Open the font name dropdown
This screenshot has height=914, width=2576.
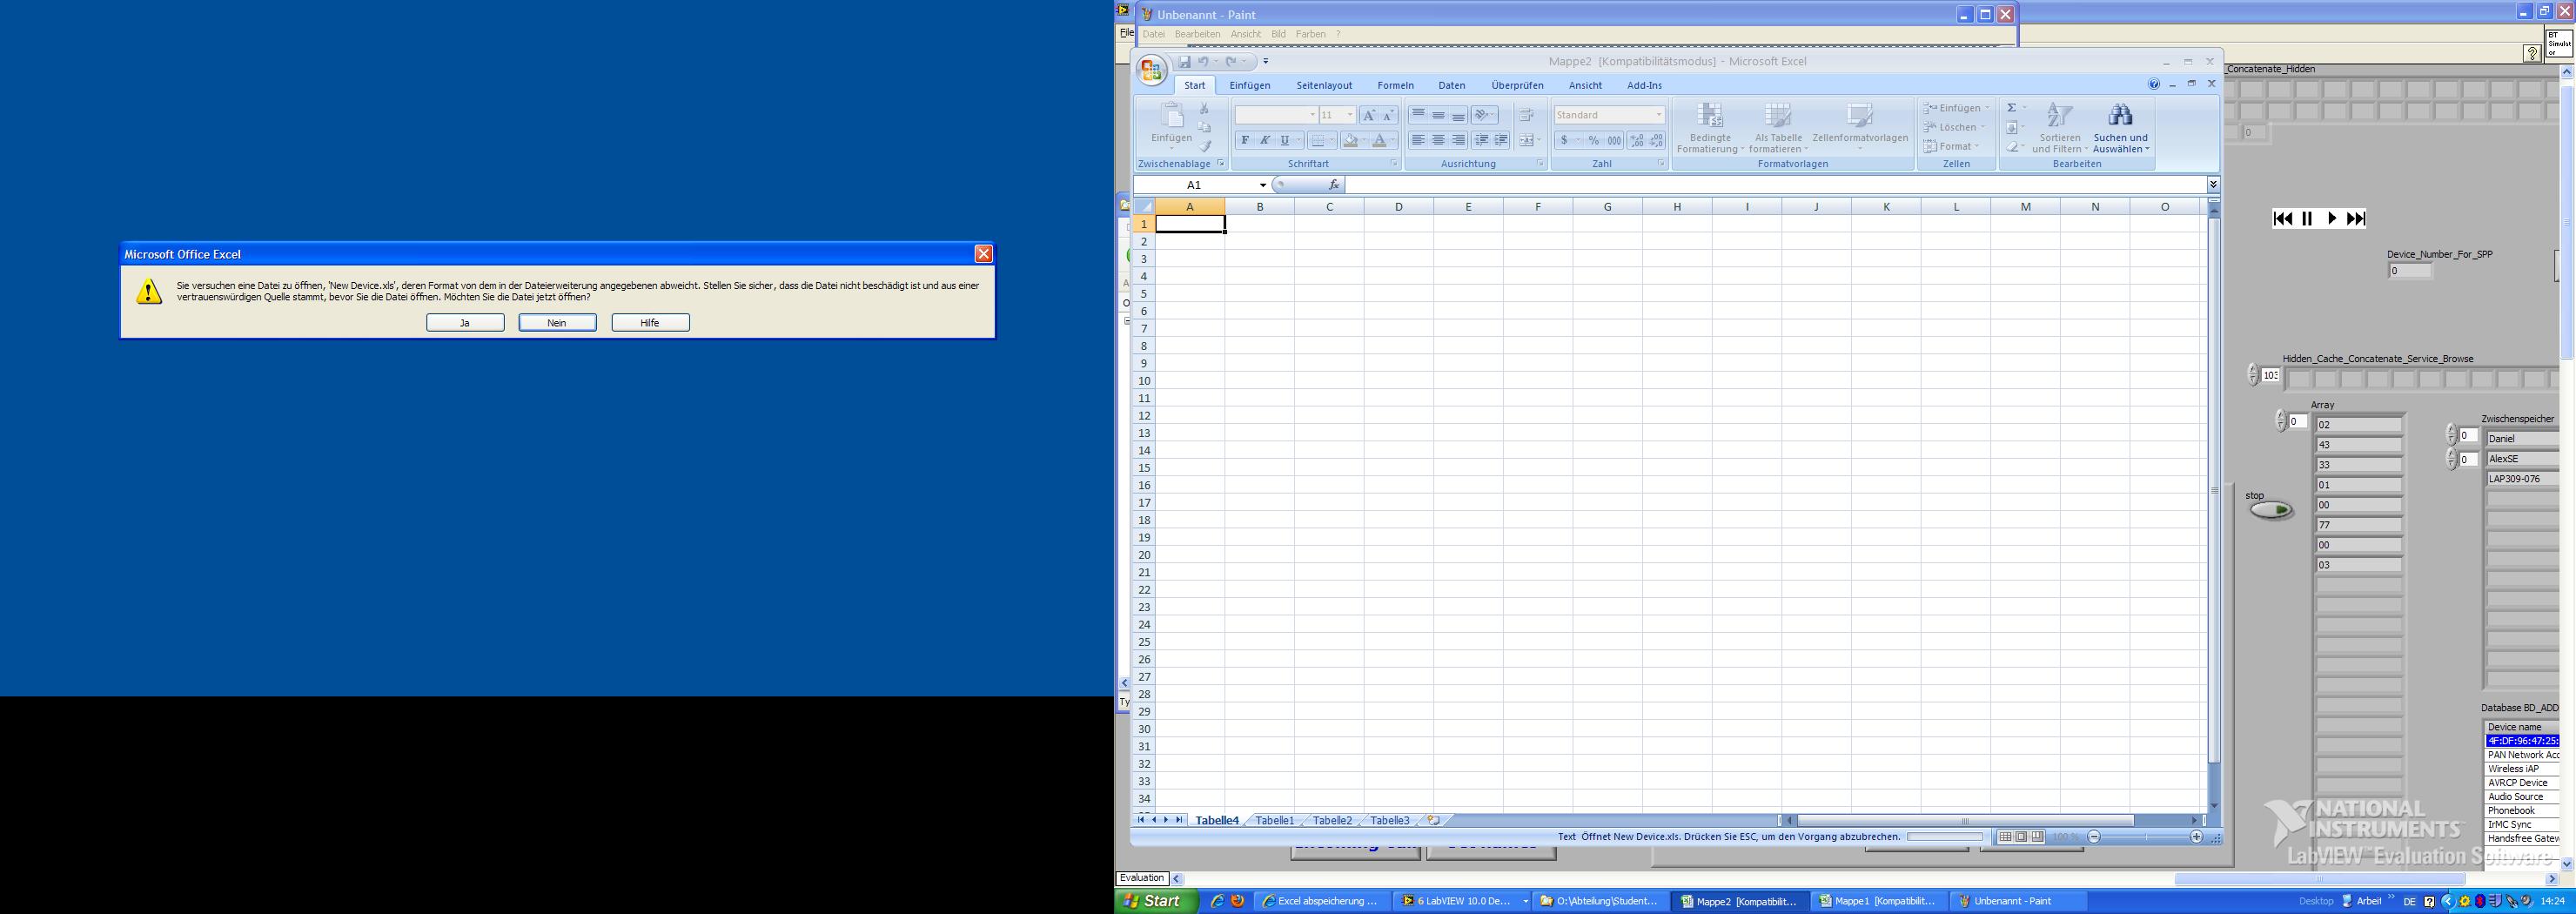tap(1312, 115)
